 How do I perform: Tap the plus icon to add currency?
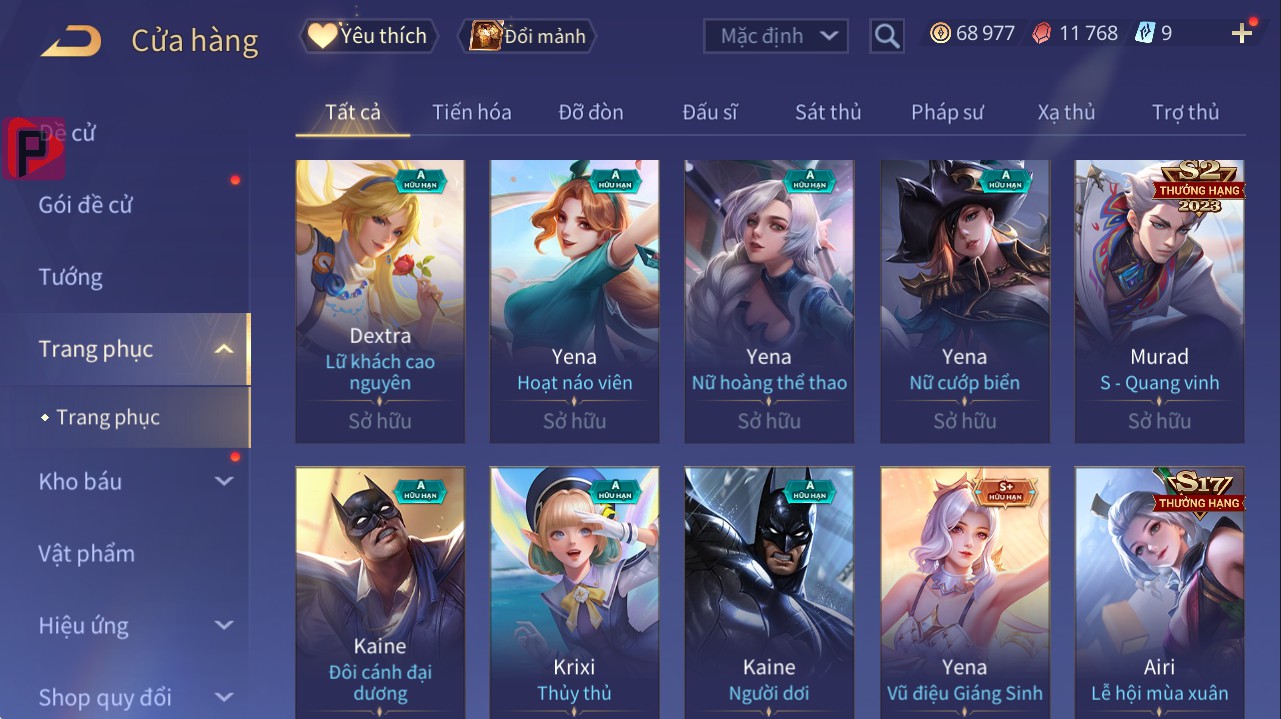pyautogui.click(x=1242, y=34)
